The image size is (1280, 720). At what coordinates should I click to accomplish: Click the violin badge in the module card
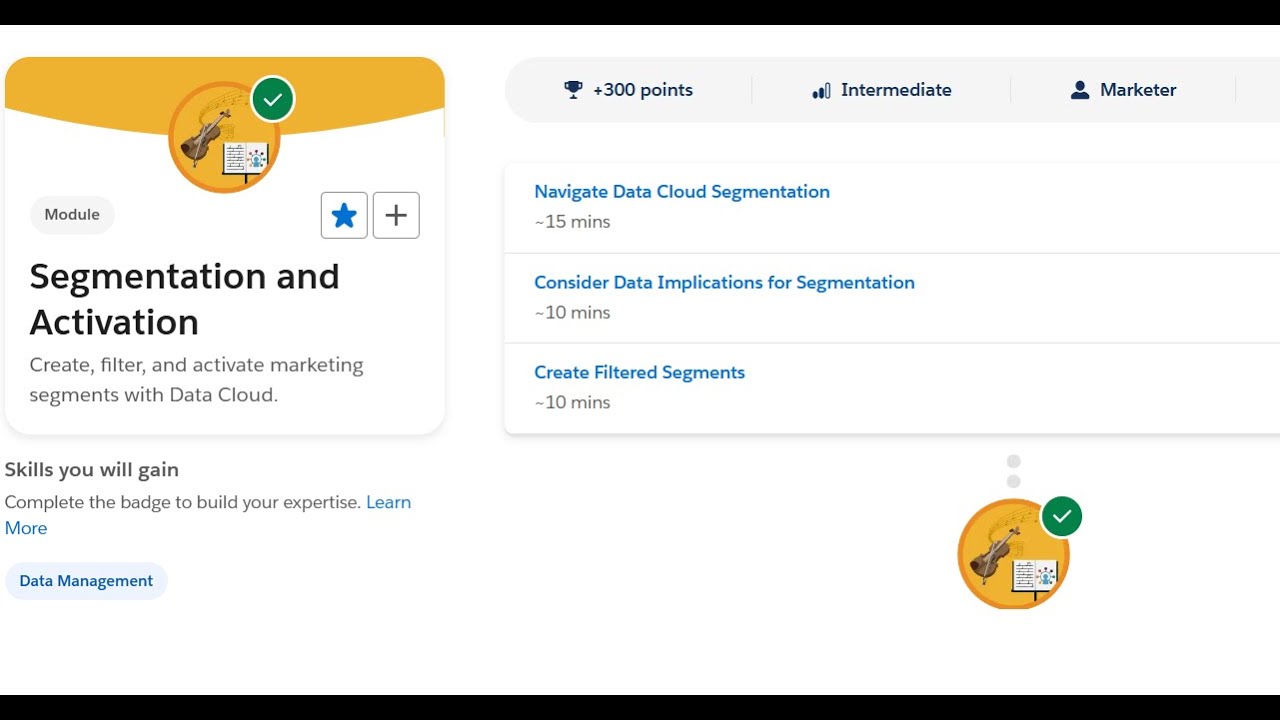coord(224,137)
